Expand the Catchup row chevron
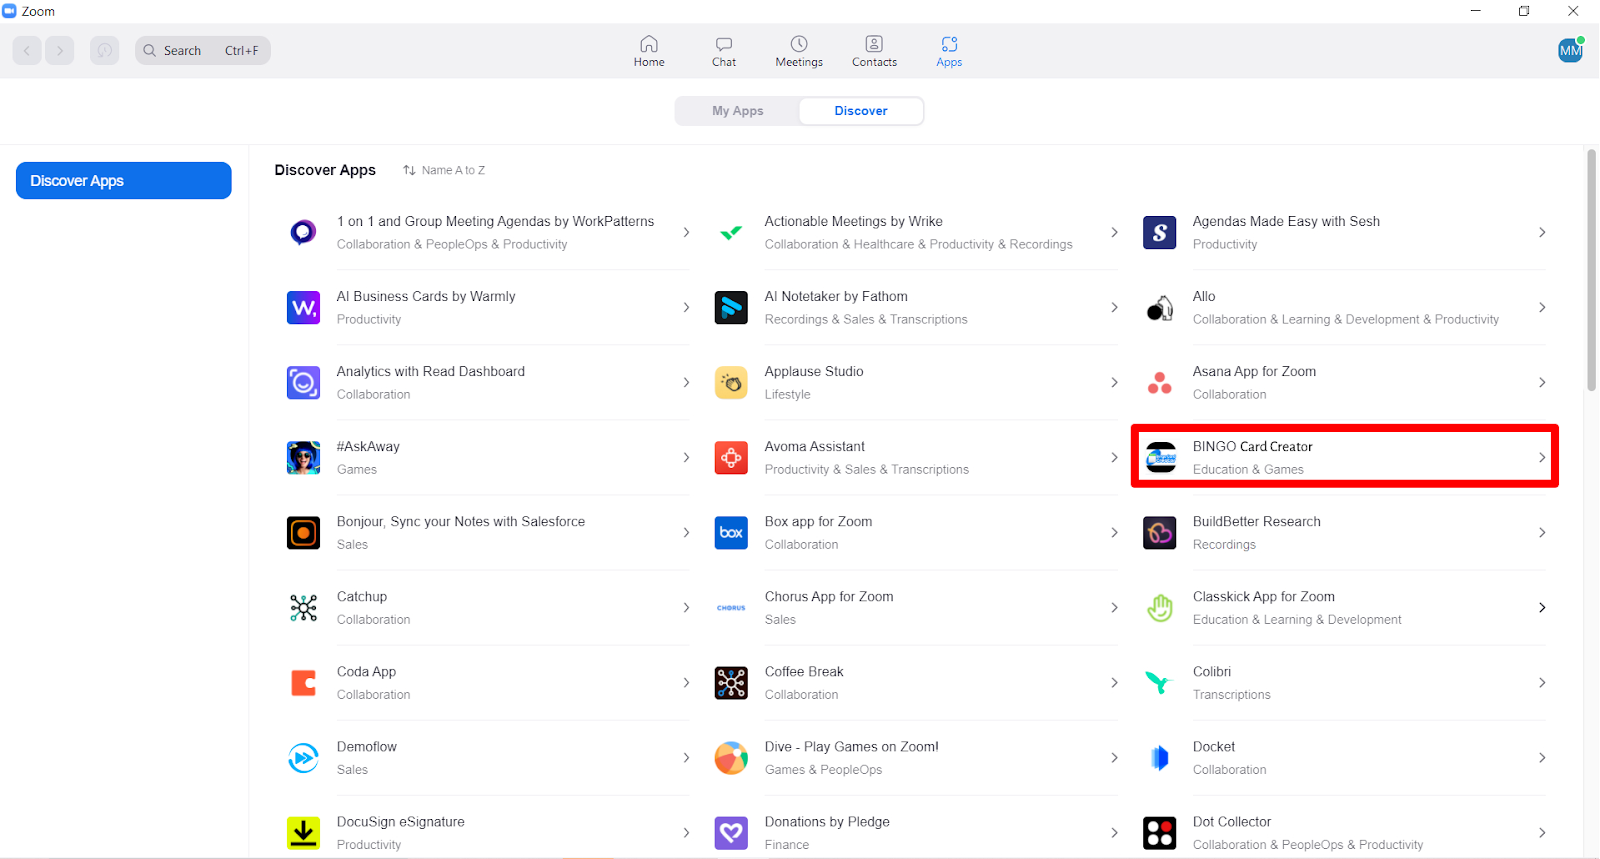The image size is (1600, 859). [x=686, y=608]
